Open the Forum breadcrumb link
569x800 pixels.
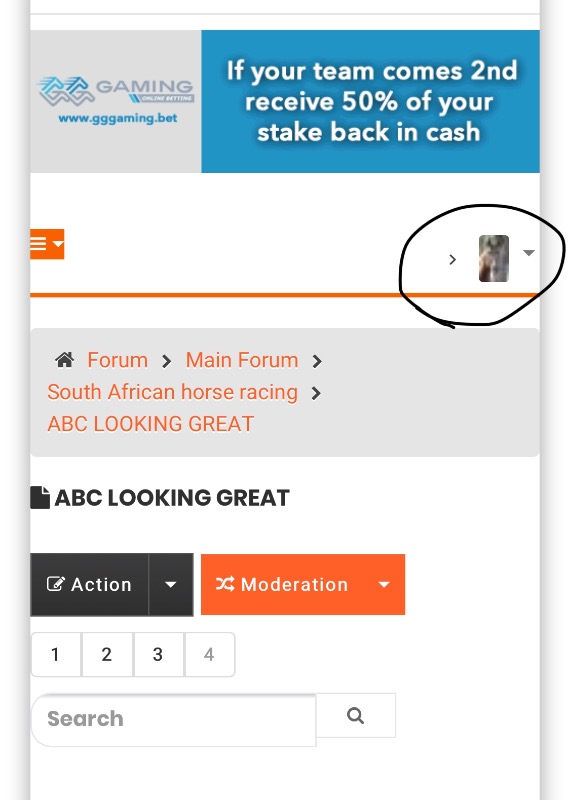click(117, 360)
